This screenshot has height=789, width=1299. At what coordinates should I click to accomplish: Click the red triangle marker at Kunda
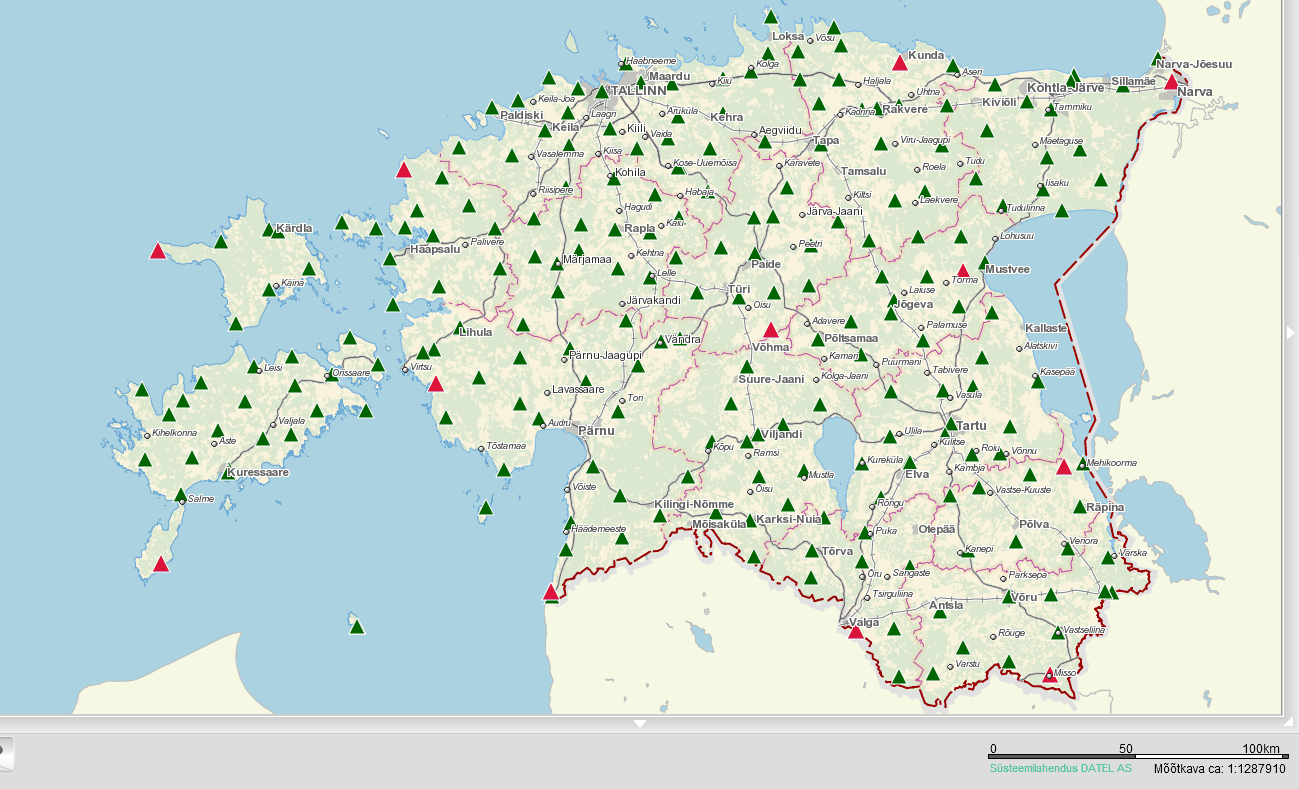point(900,63)
